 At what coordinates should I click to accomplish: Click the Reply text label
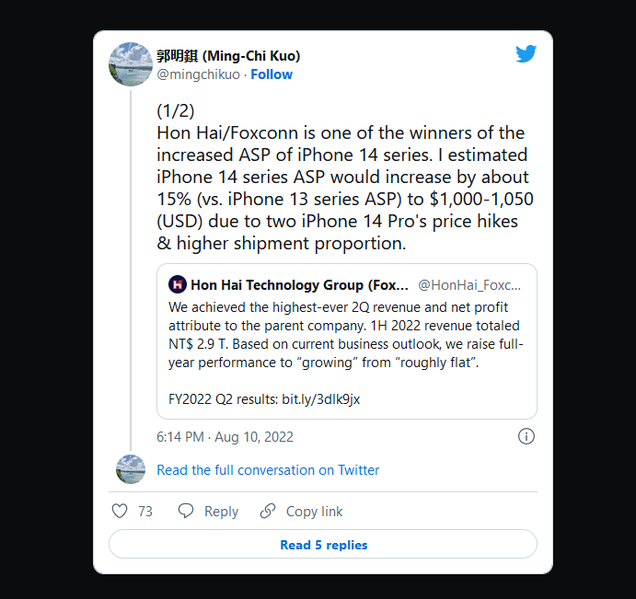[x=221, y=511]
